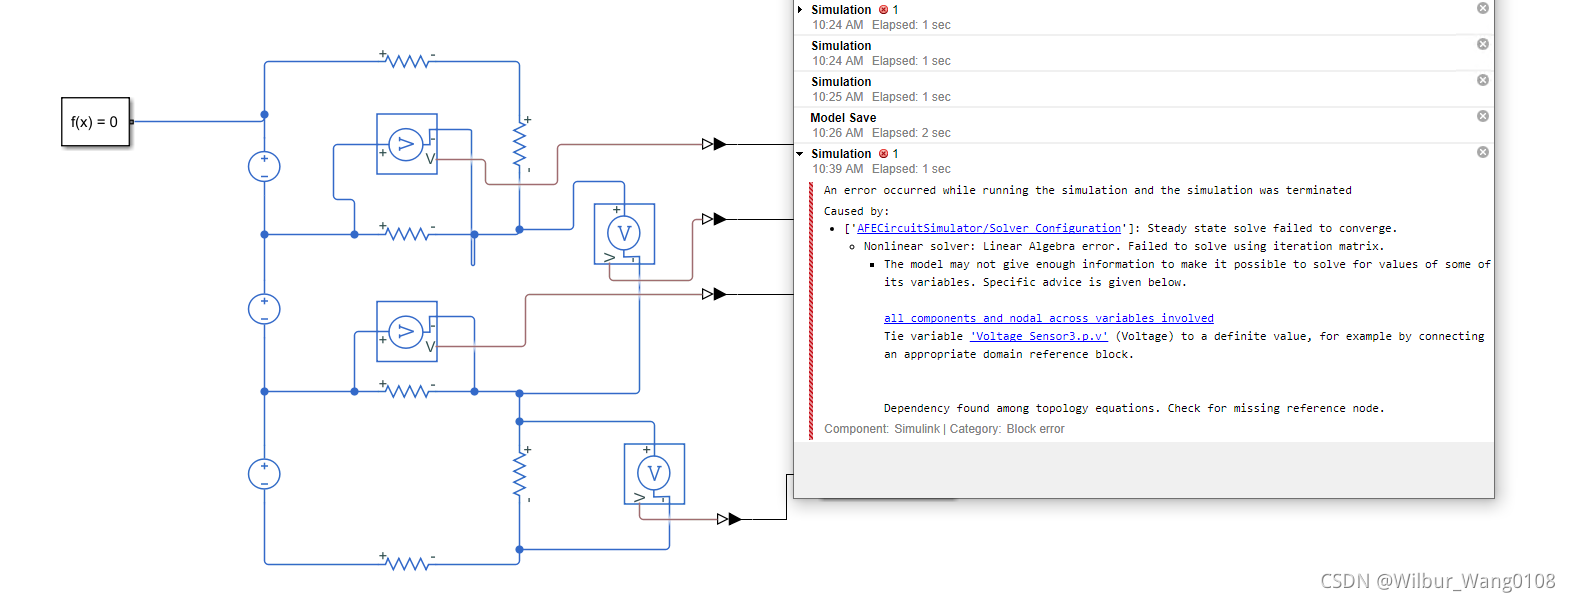Click the lowest voltage source on the left rail

click(x=264, y=474)
